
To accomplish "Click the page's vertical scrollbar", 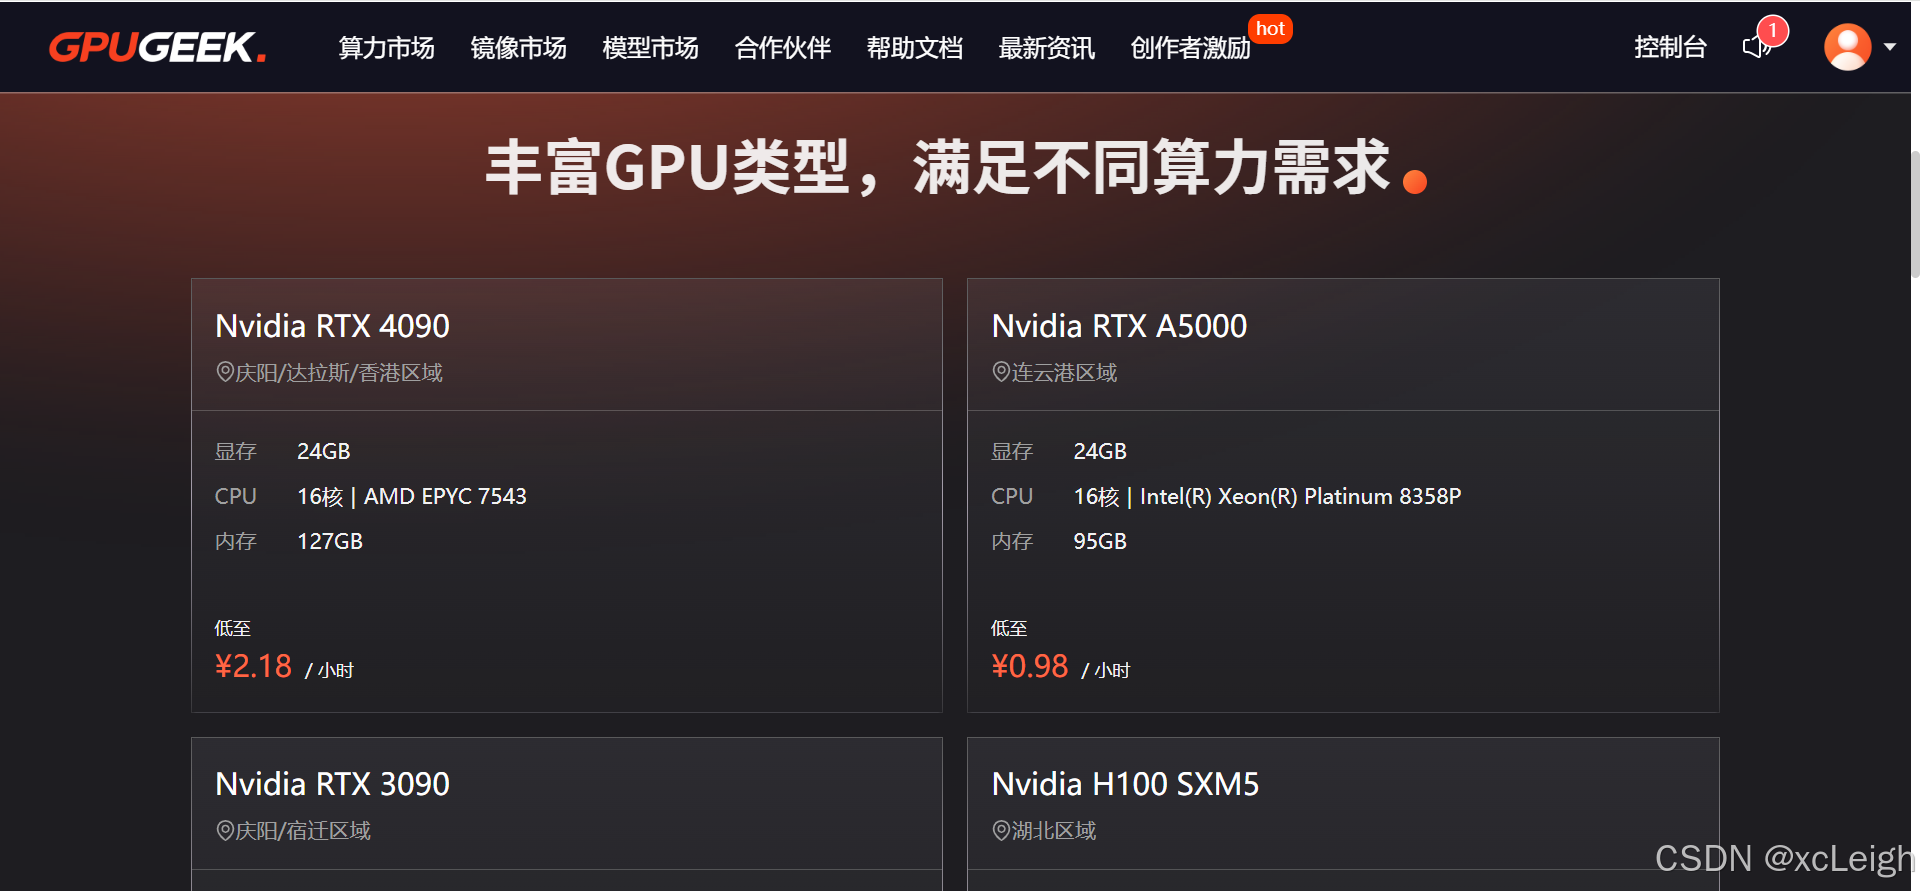I will (x=1914, y=213).
